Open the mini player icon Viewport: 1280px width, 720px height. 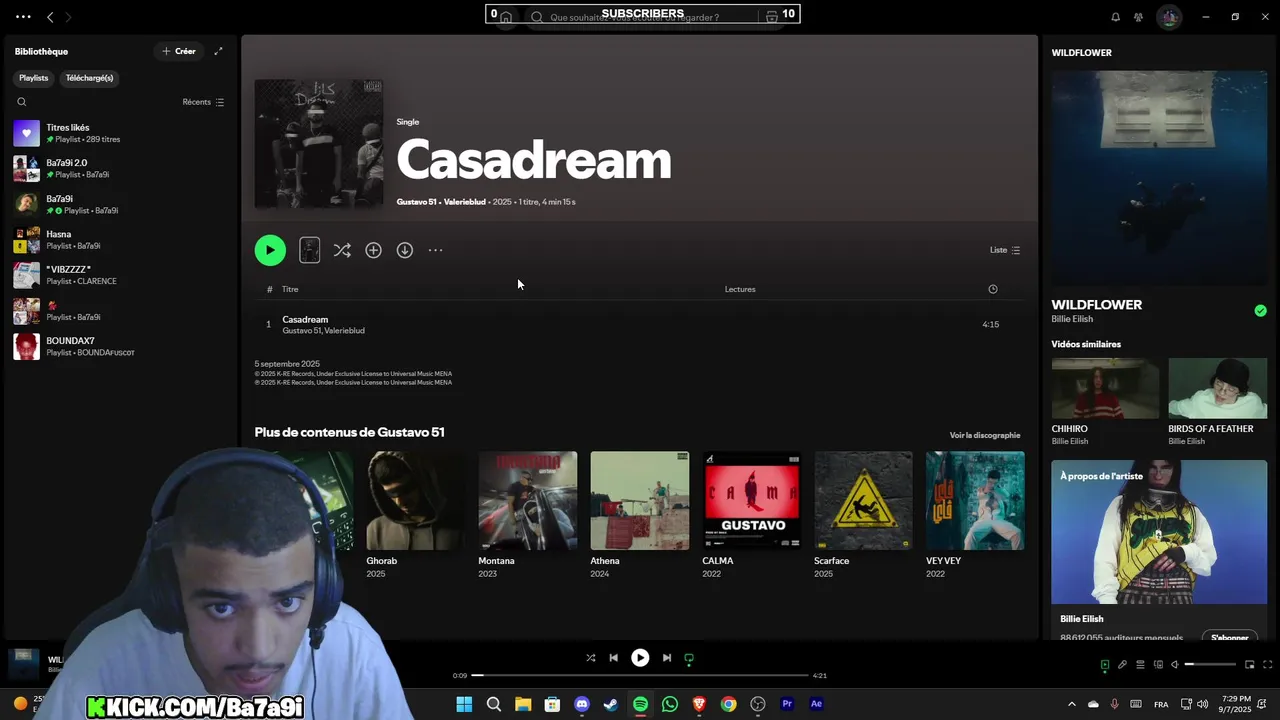1250,665
